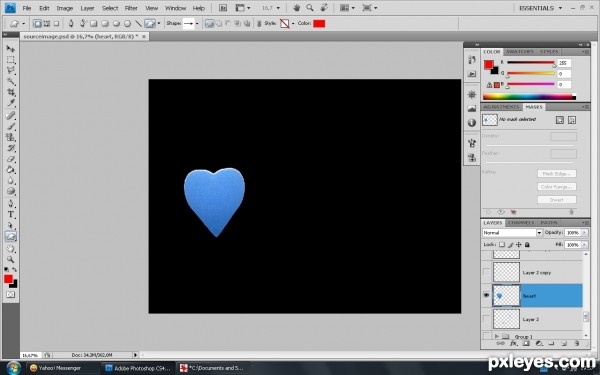The height and width of the screenshot is (375, 600).
Task: Open the Opacity slider arrow
Action: 585,233
